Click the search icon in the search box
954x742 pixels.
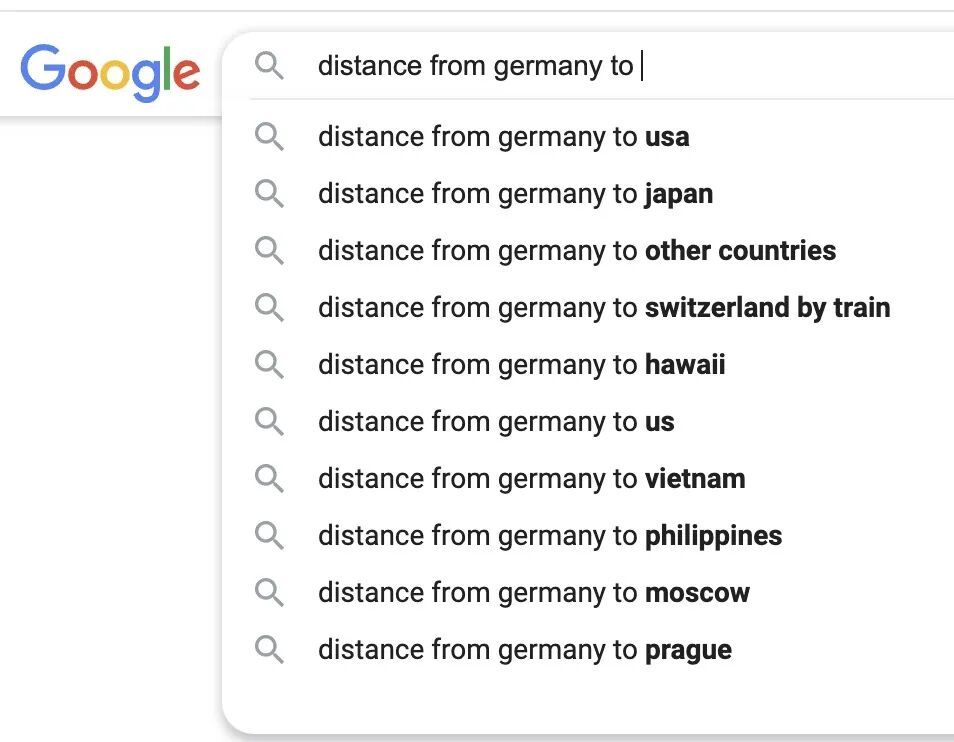pos(269,66)
